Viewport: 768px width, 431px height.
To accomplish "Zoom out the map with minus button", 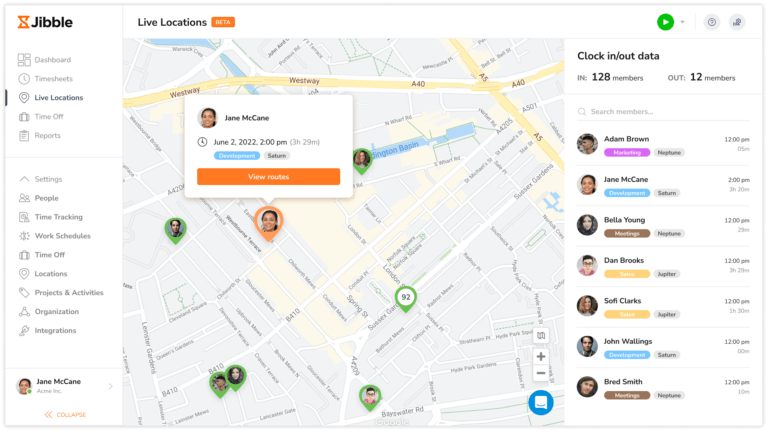I will click(x=541, y=373).
